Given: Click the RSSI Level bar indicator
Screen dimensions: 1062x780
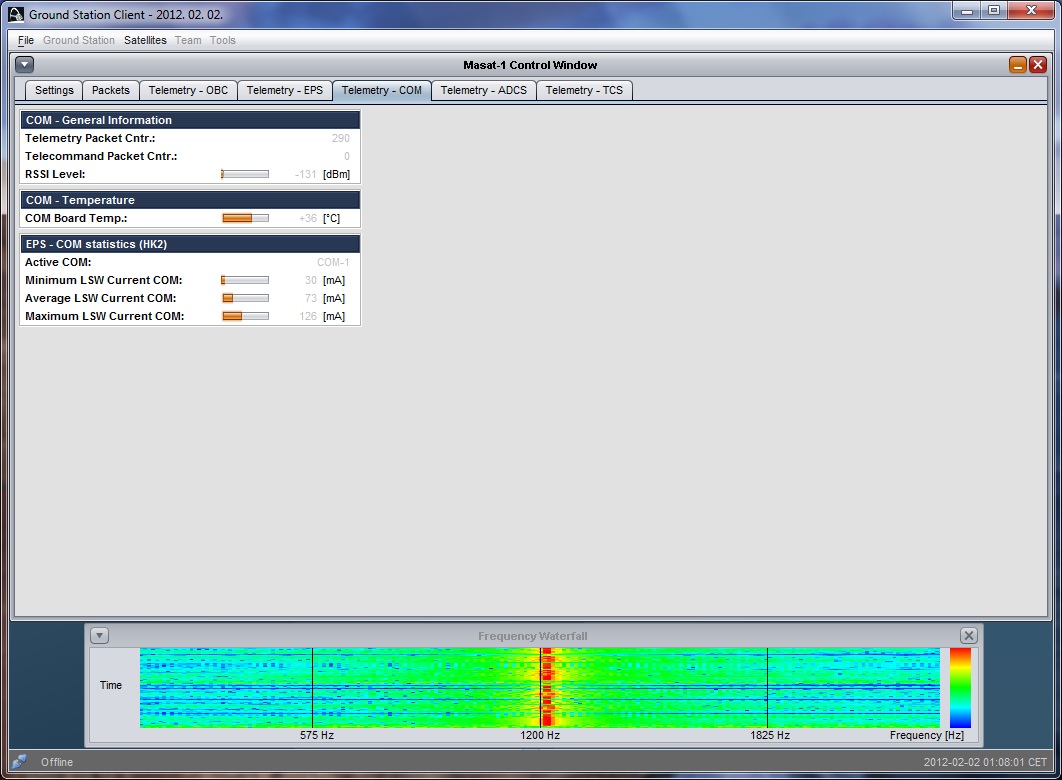Looking at the screenshot, I should 245,174.
